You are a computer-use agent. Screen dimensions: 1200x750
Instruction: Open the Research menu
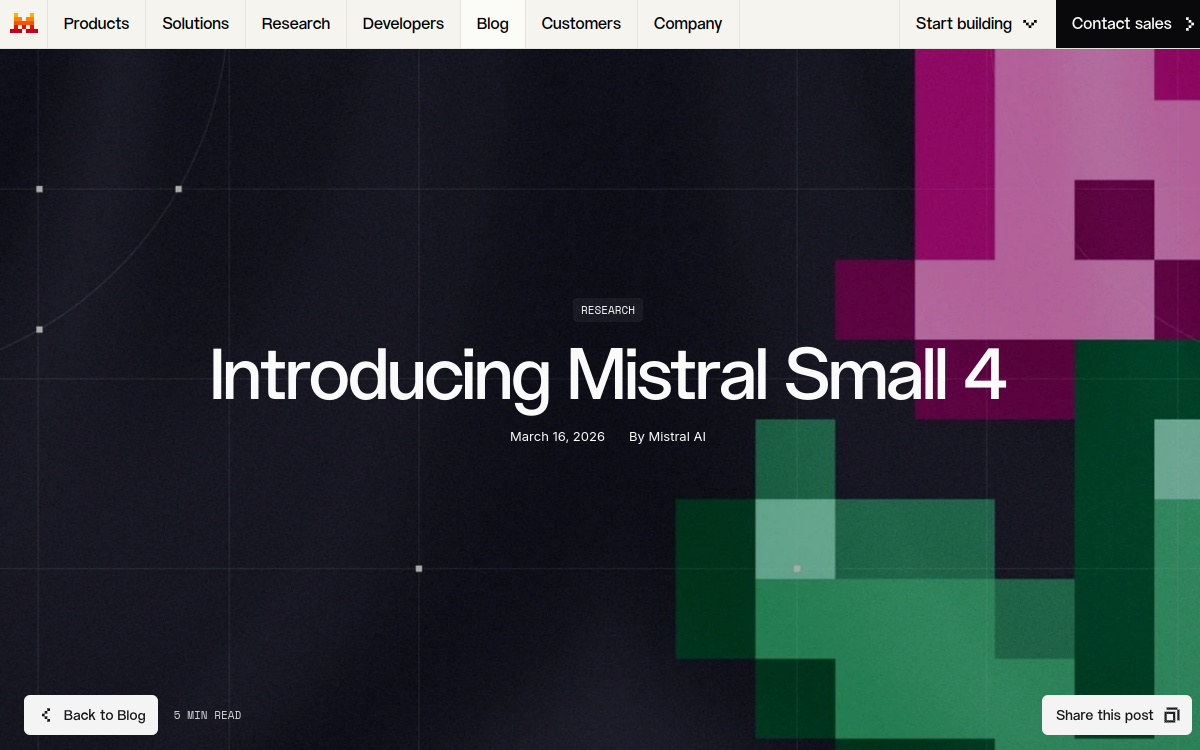(296, 24)
